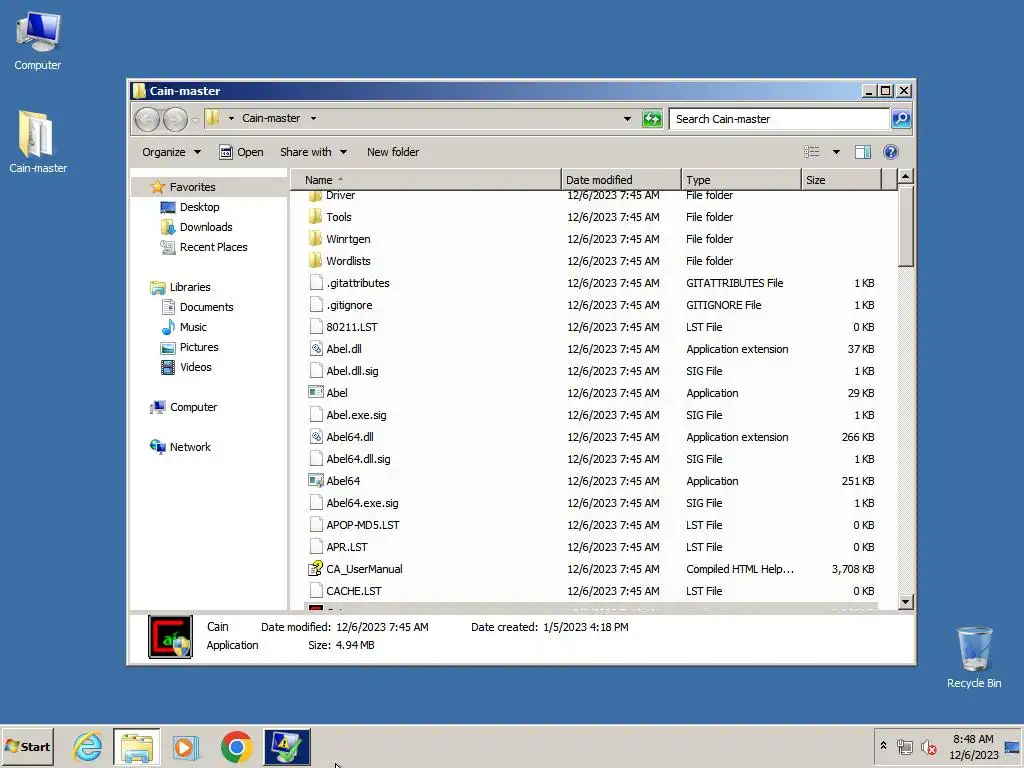Click the Cain application preview icon
1024x768 pixels.
[x=170, y=637]
